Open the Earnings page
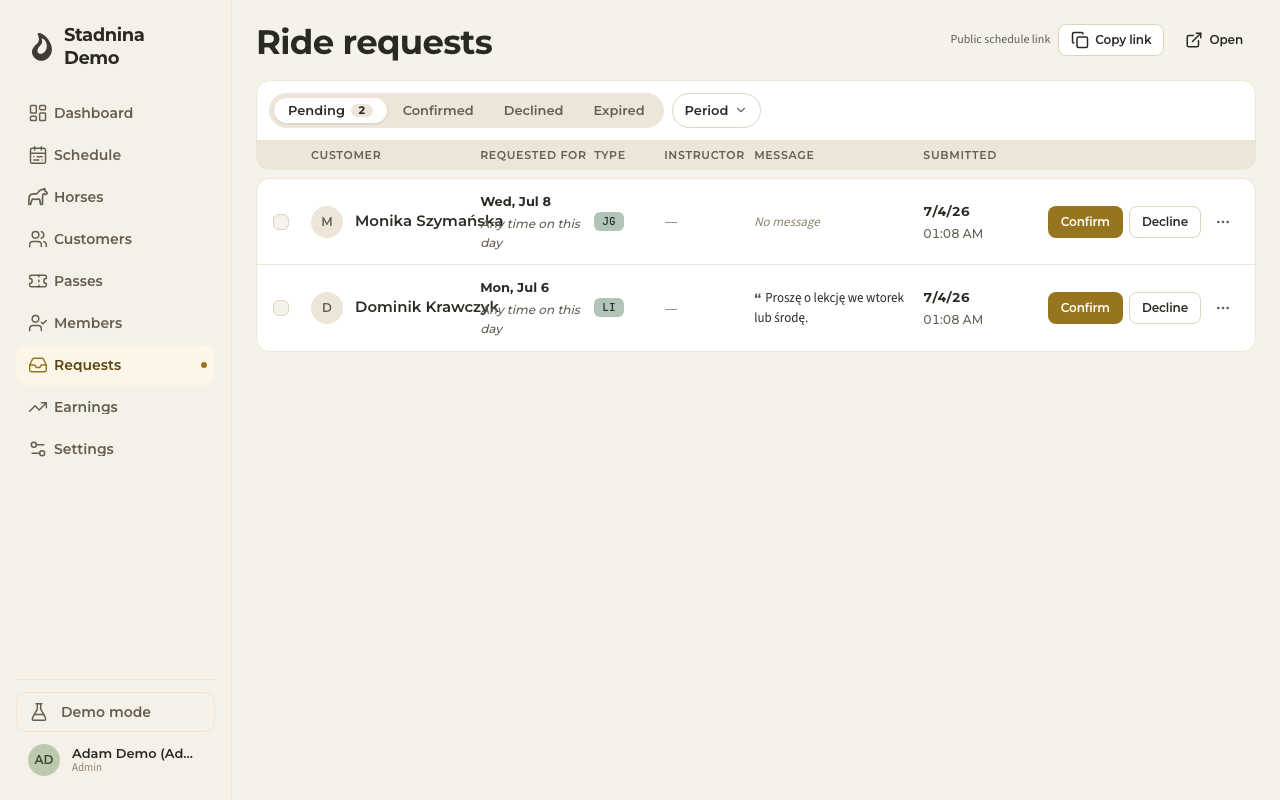This screenshot has height=800, width=1280. (115, 407)
